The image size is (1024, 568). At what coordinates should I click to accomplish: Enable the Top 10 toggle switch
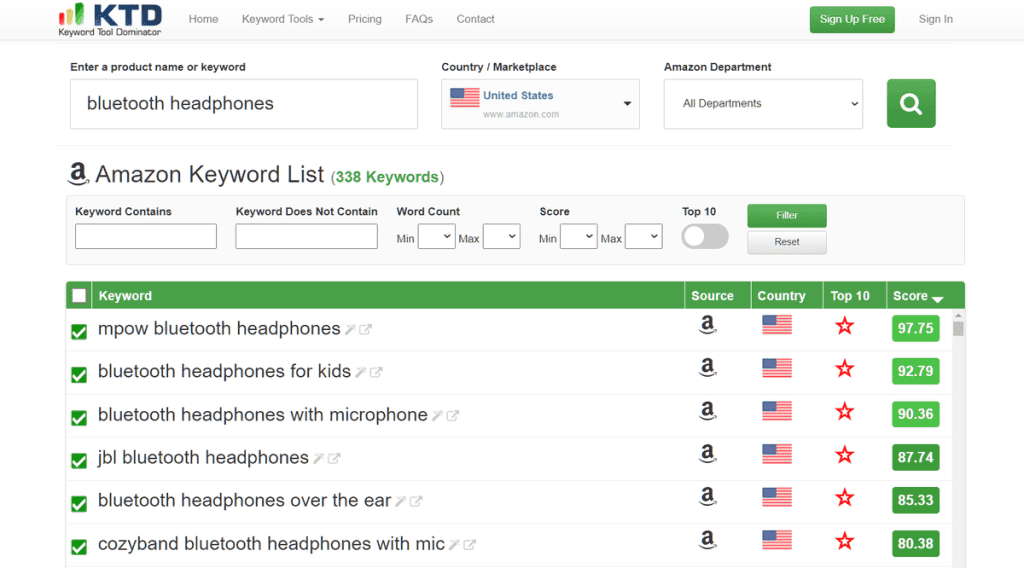[x=705, y=236]
